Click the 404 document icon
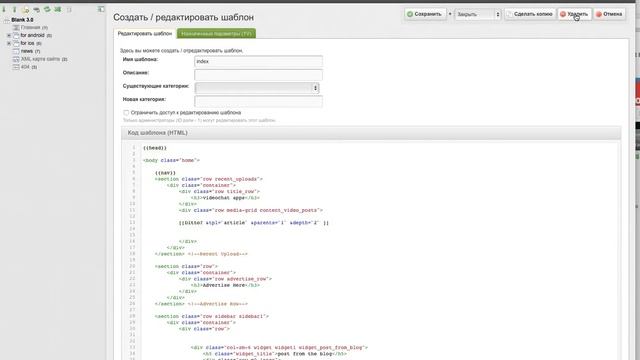This screenshot has width=640, height=360. tap(16, 67)
